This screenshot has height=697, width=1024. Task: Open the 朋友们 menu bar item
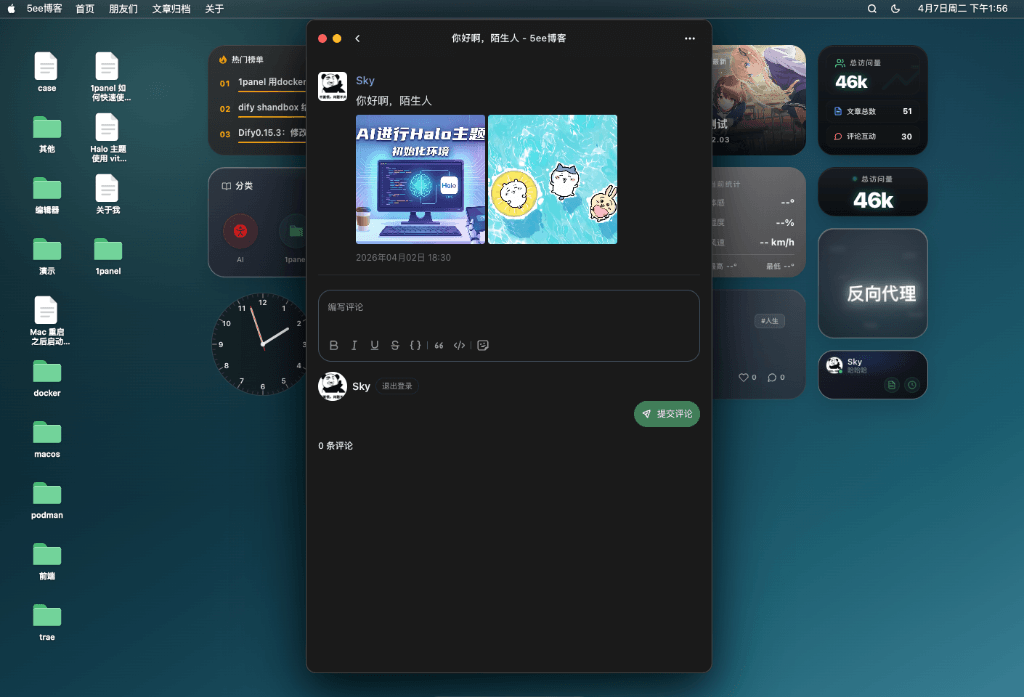point(123,8)
